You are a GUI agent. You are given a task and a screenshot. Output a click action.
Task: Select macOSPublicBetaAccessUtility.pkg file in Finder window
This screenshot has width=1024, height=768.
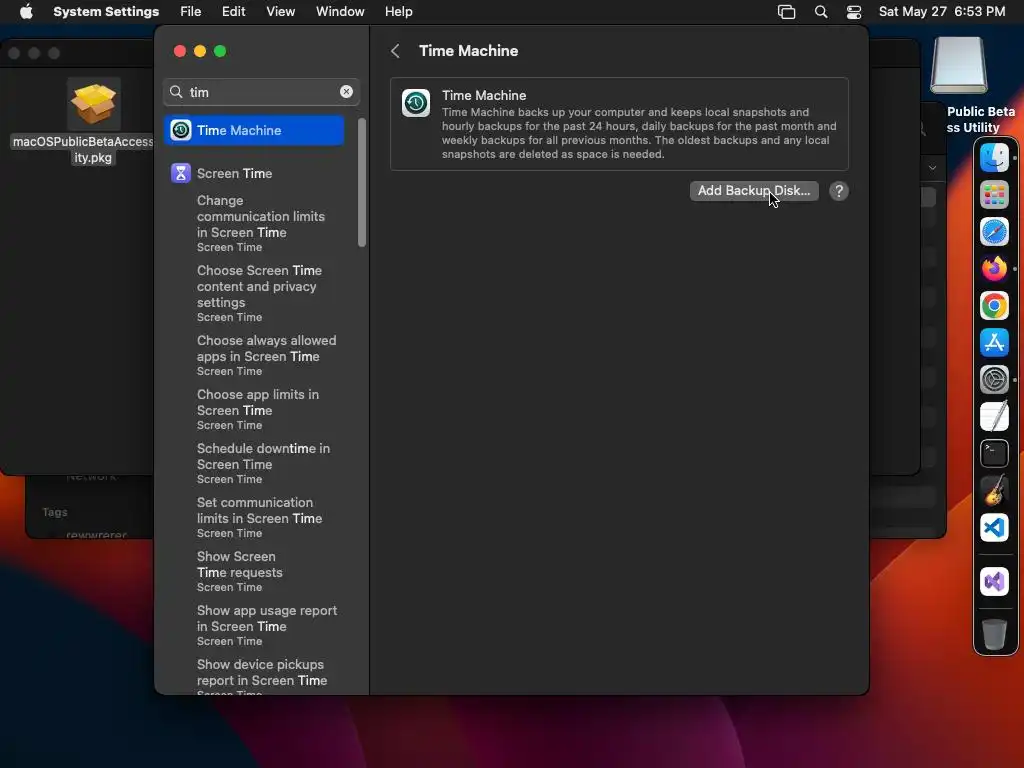[93, 121]
